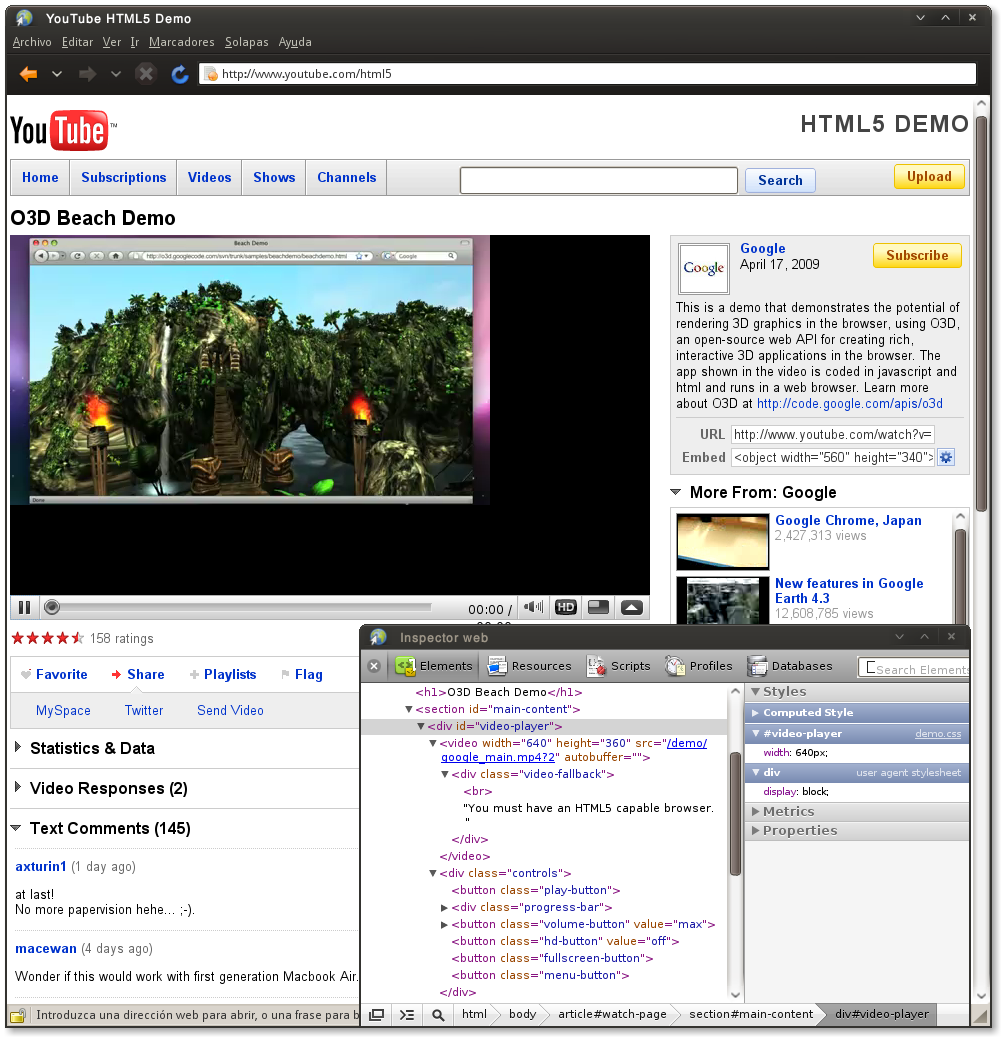
Task: Open the Google Chrome, Japan video link
Action: coord(848,520)
